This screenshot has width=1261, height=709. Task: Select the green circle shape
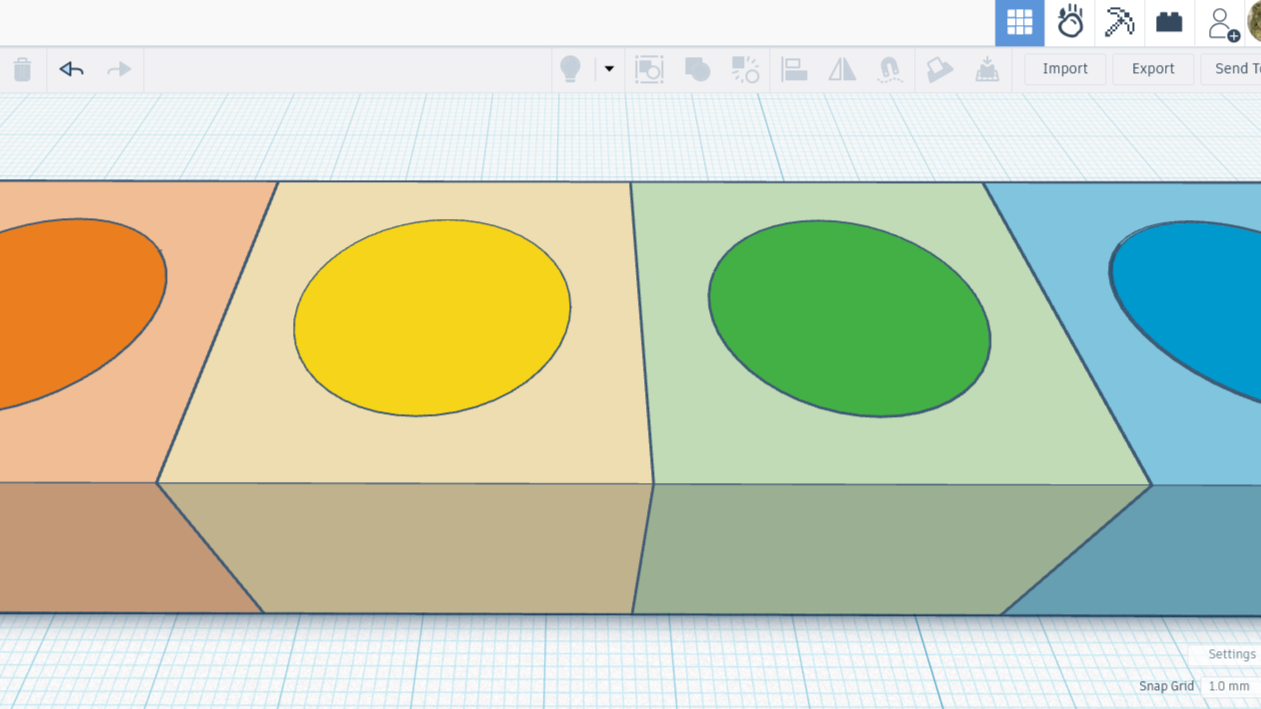tap(849, 318)
